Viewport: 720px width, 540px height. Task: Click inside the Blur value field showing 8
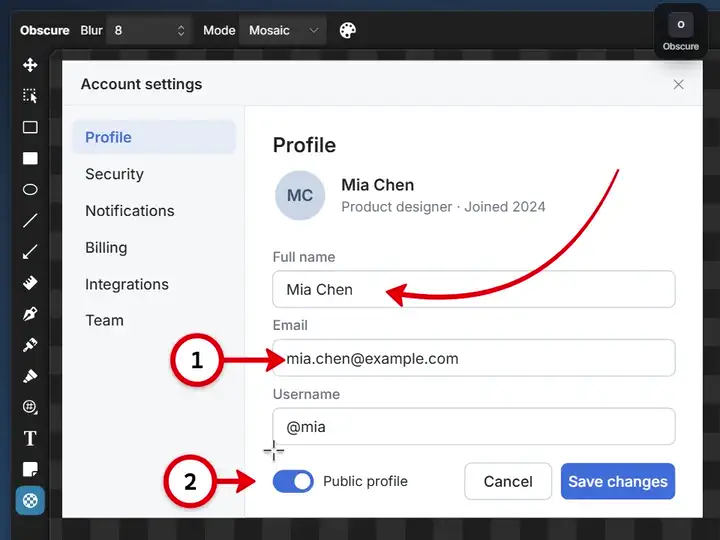point(148,30)
